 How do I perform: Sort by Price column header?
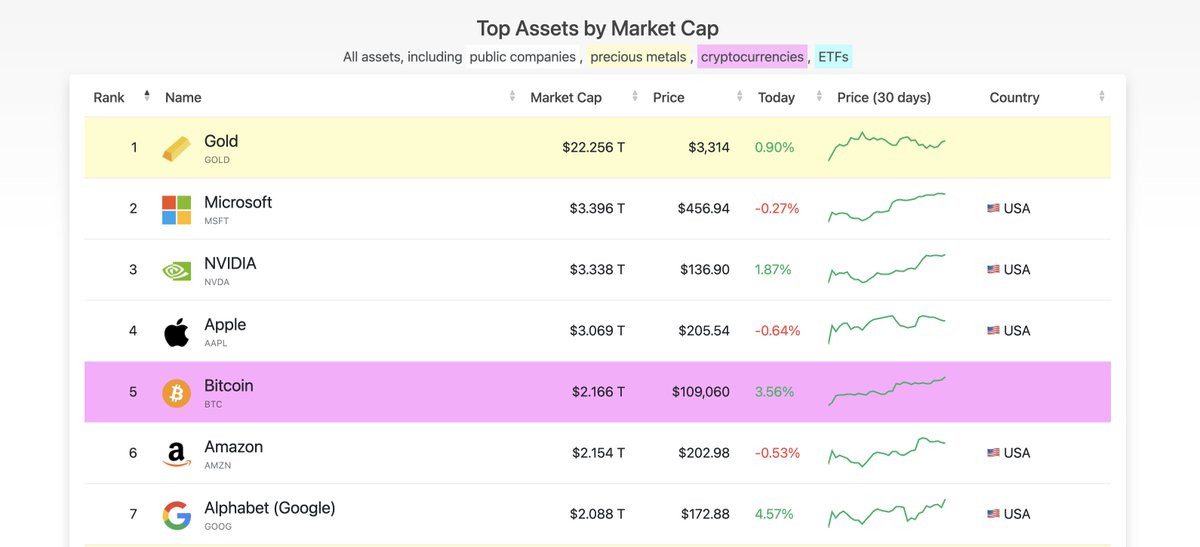point(668,97)
